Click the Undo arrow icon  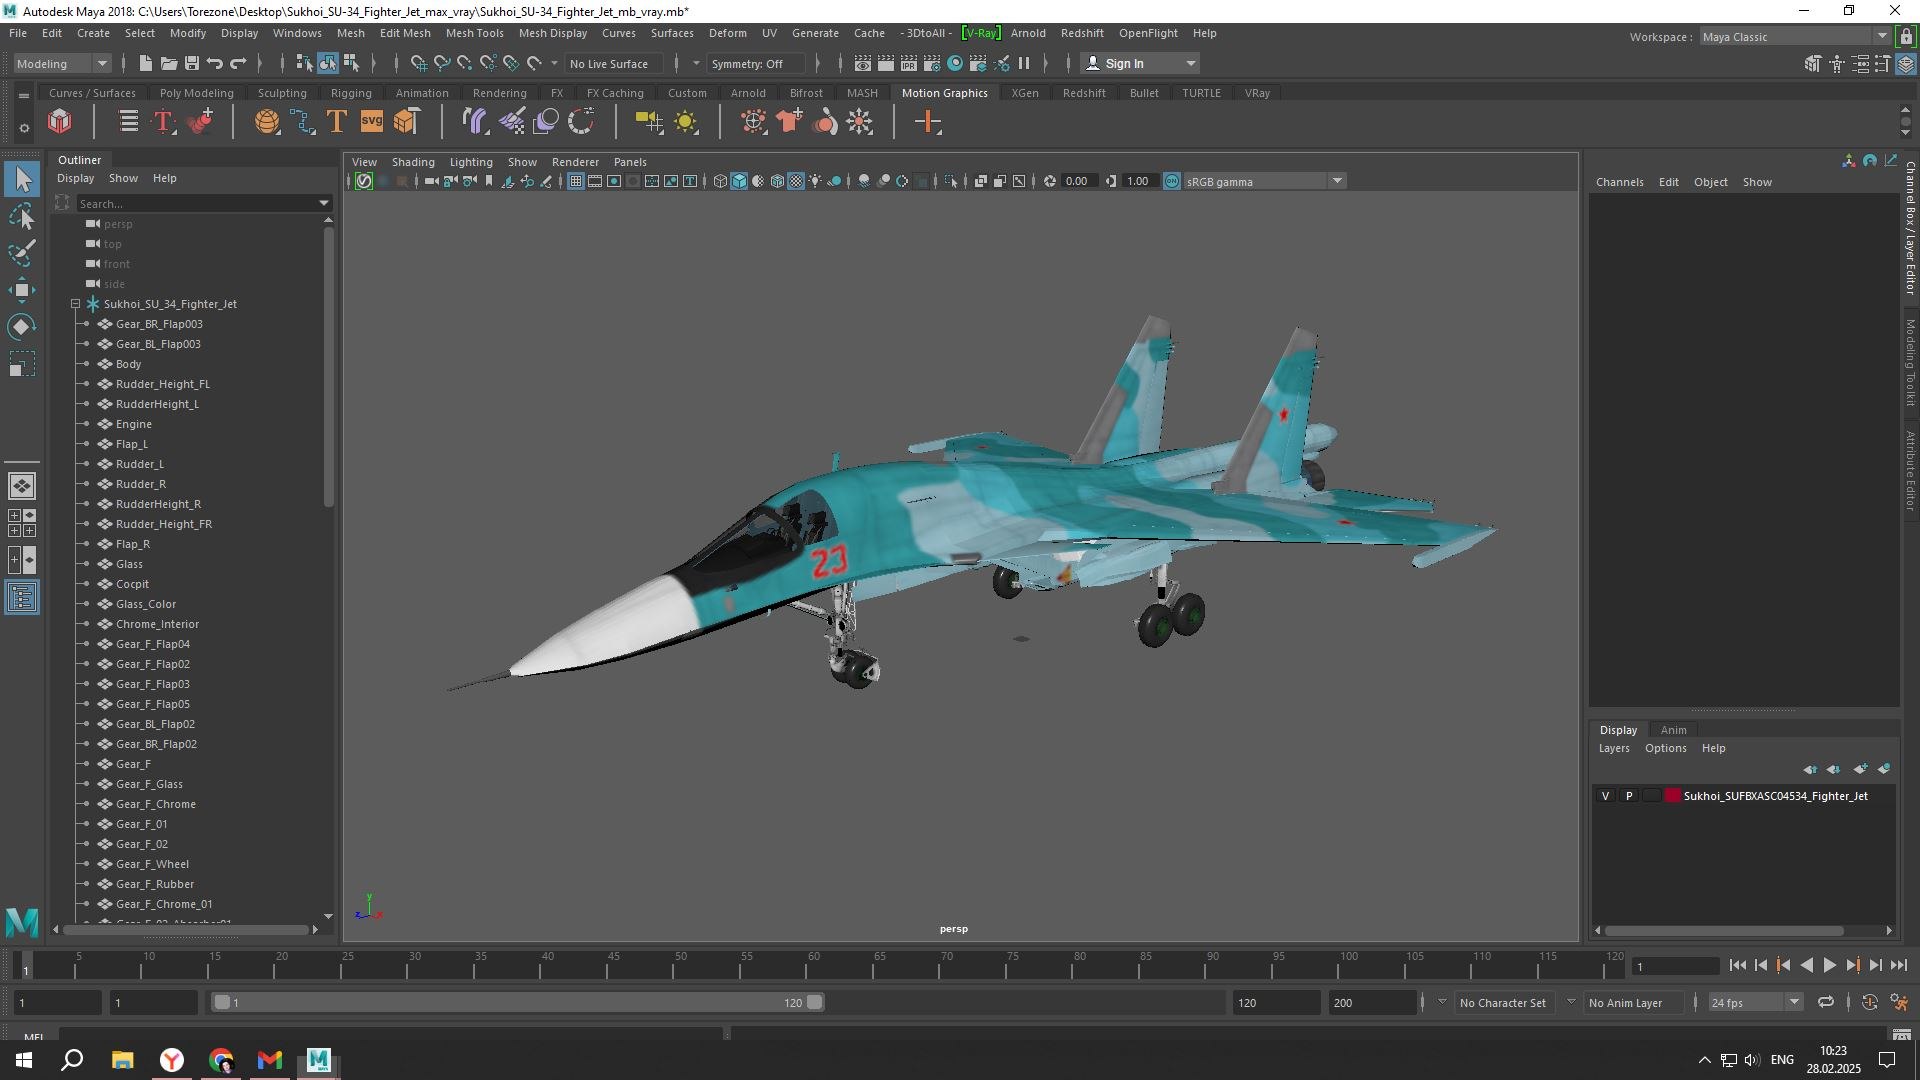point(215,63)
